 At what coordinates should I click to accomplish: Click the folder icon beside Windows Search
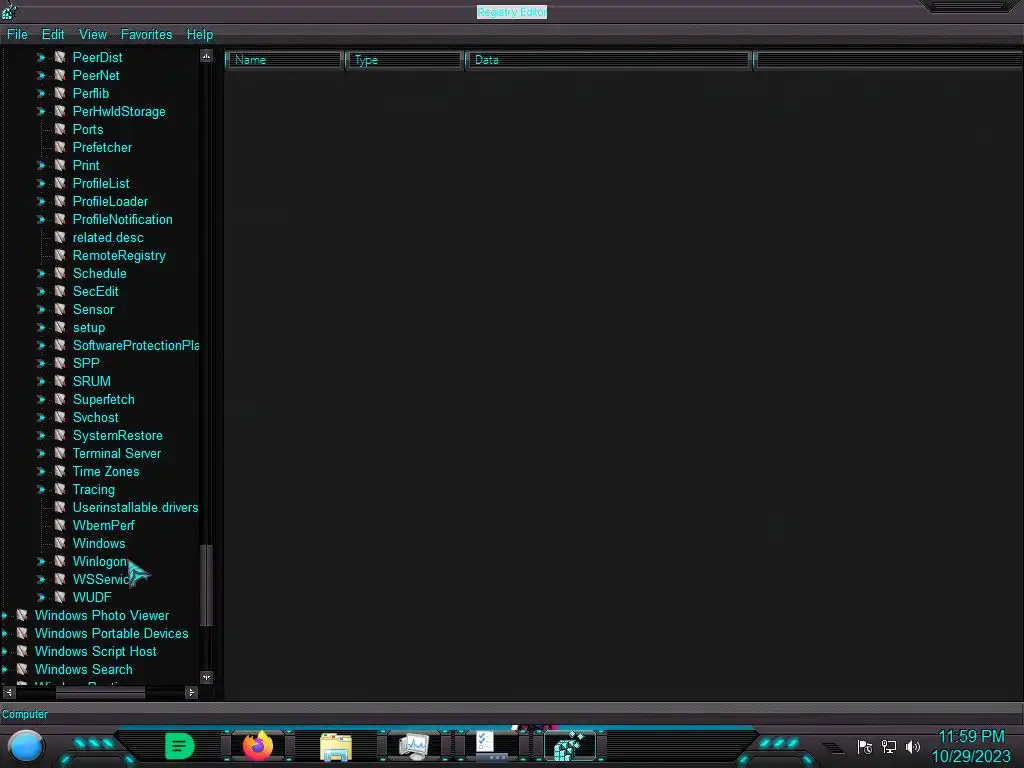(x=22, y=669)
